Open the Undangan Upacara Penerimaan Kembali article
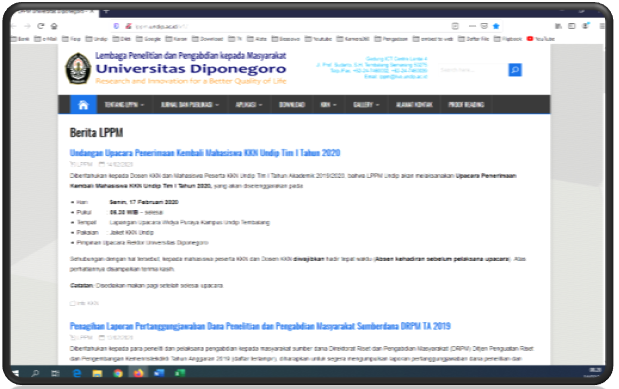Image resolution: width=619 pixels, height=389 pixels. coord(205,153)
